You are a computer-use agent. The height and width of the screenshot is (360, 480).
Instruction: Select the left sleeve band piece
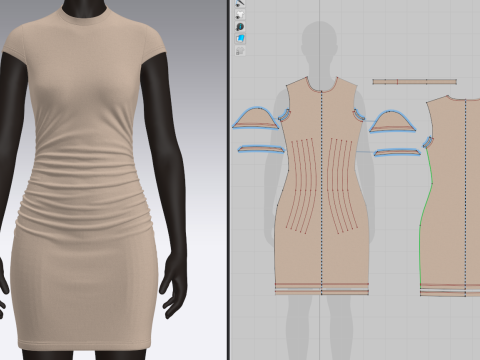pyautogui.click(x=261, y=149)
